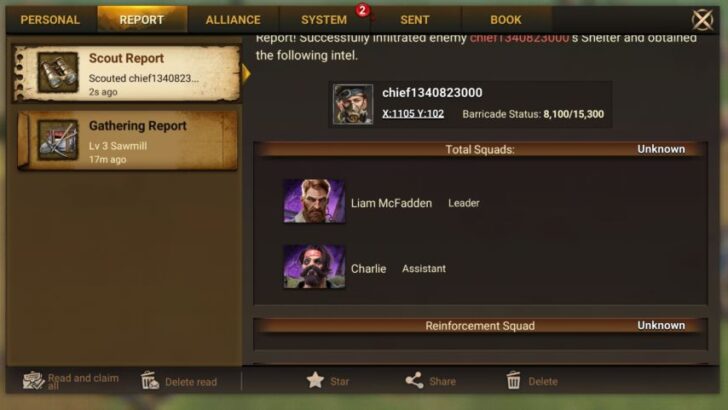Select Liam McFadden's hero portrait
The width and height of the screenshot is (728, 410).
pos(314,201)
